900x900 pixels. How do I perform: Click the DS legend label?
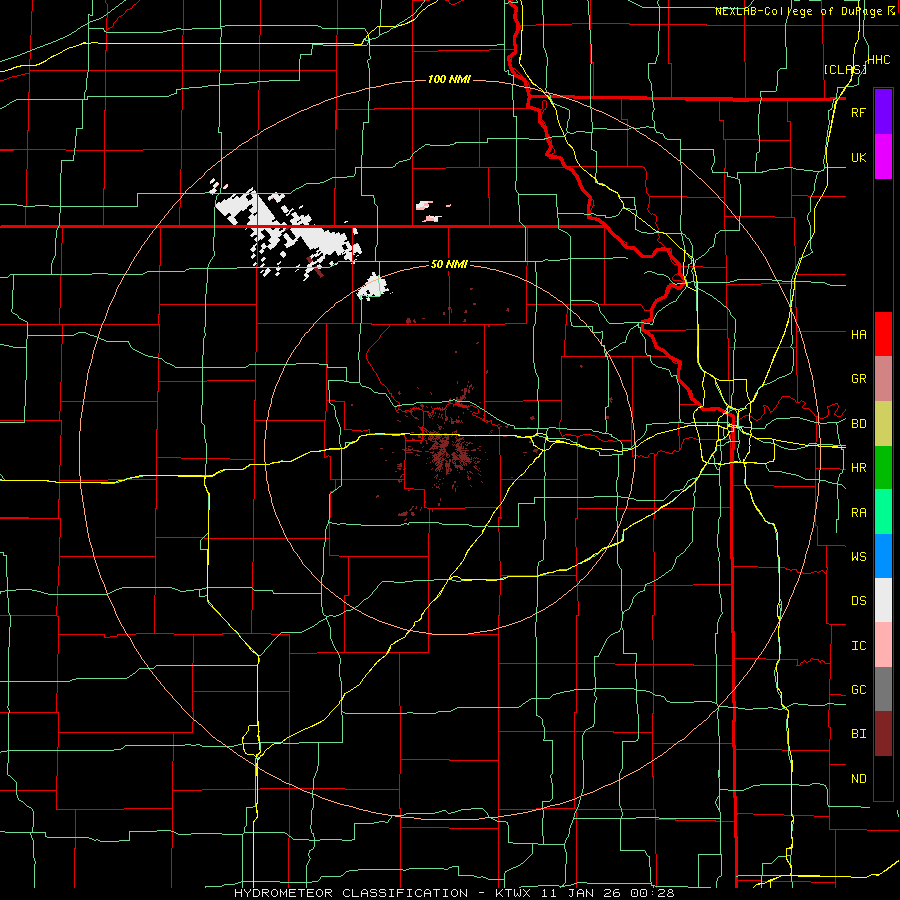[x=858, y=601]
